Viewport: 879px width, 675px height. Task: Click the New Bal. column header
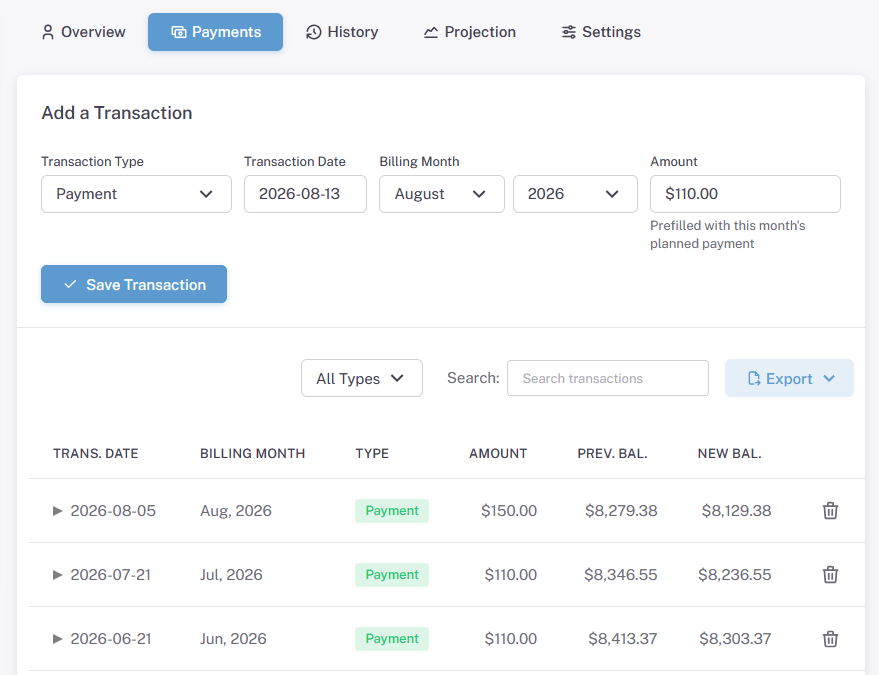coord(729,454)
